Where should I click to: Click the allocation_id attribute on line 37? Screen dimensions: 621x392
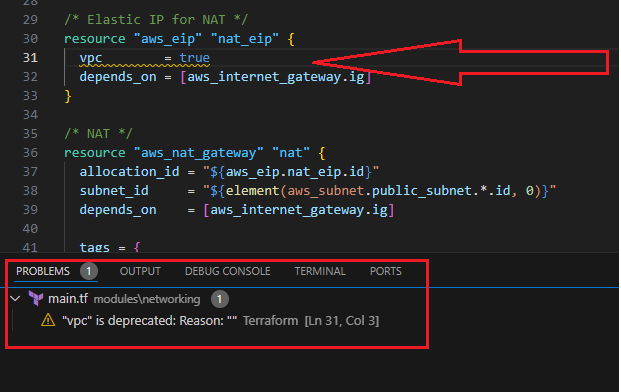[130, 172]
